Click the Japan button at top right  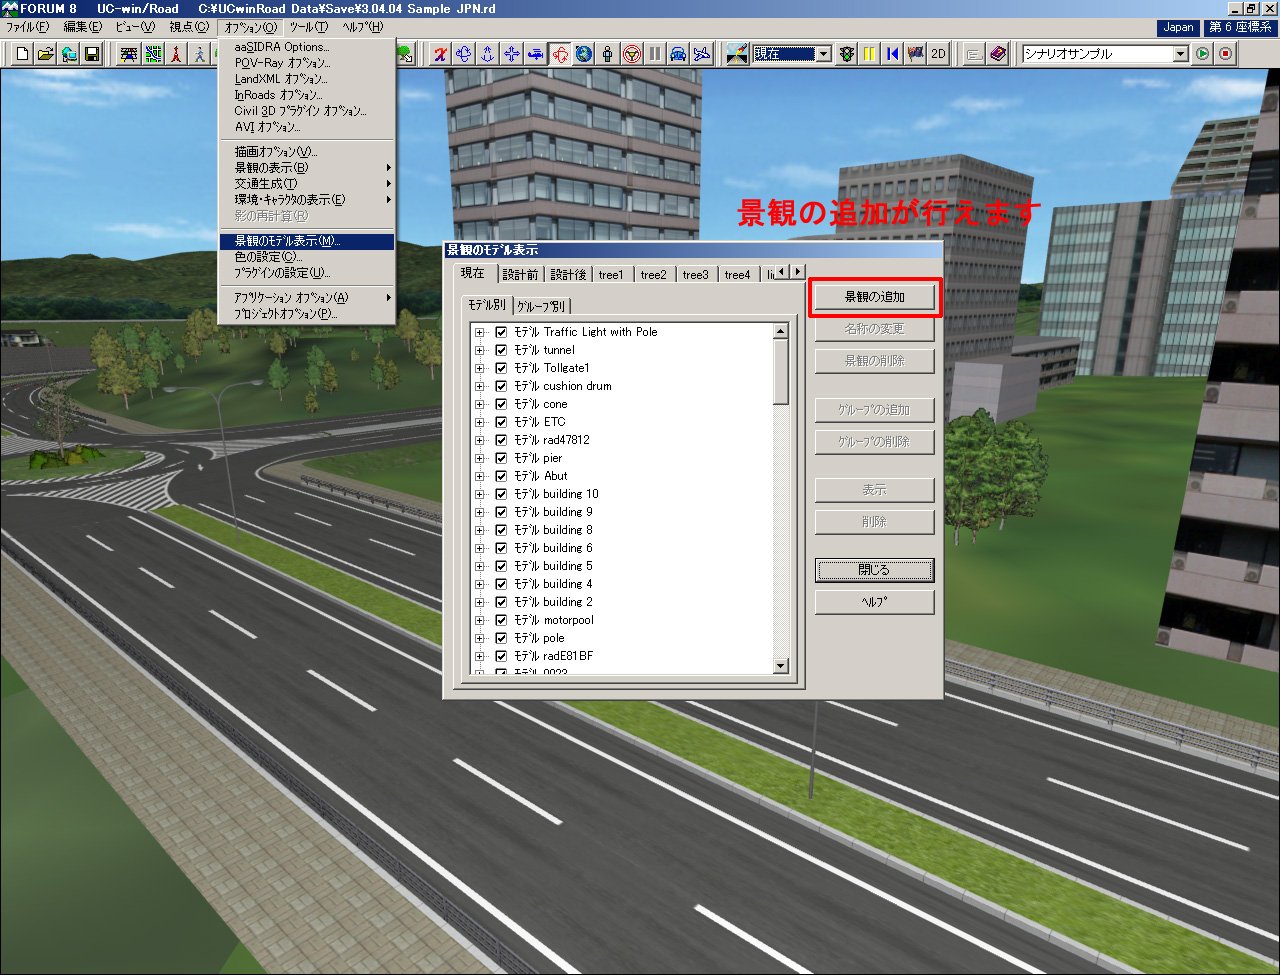pyautogui.click(x=1179, y=27)
